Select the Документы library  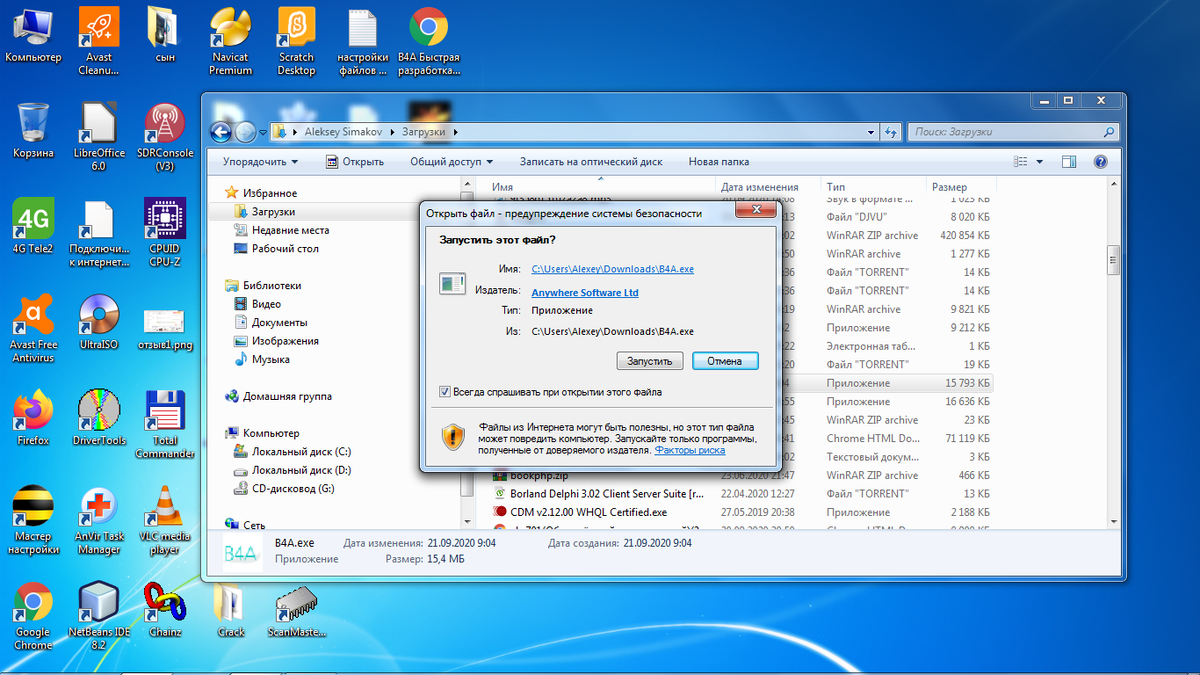click(x=279, y=322)
